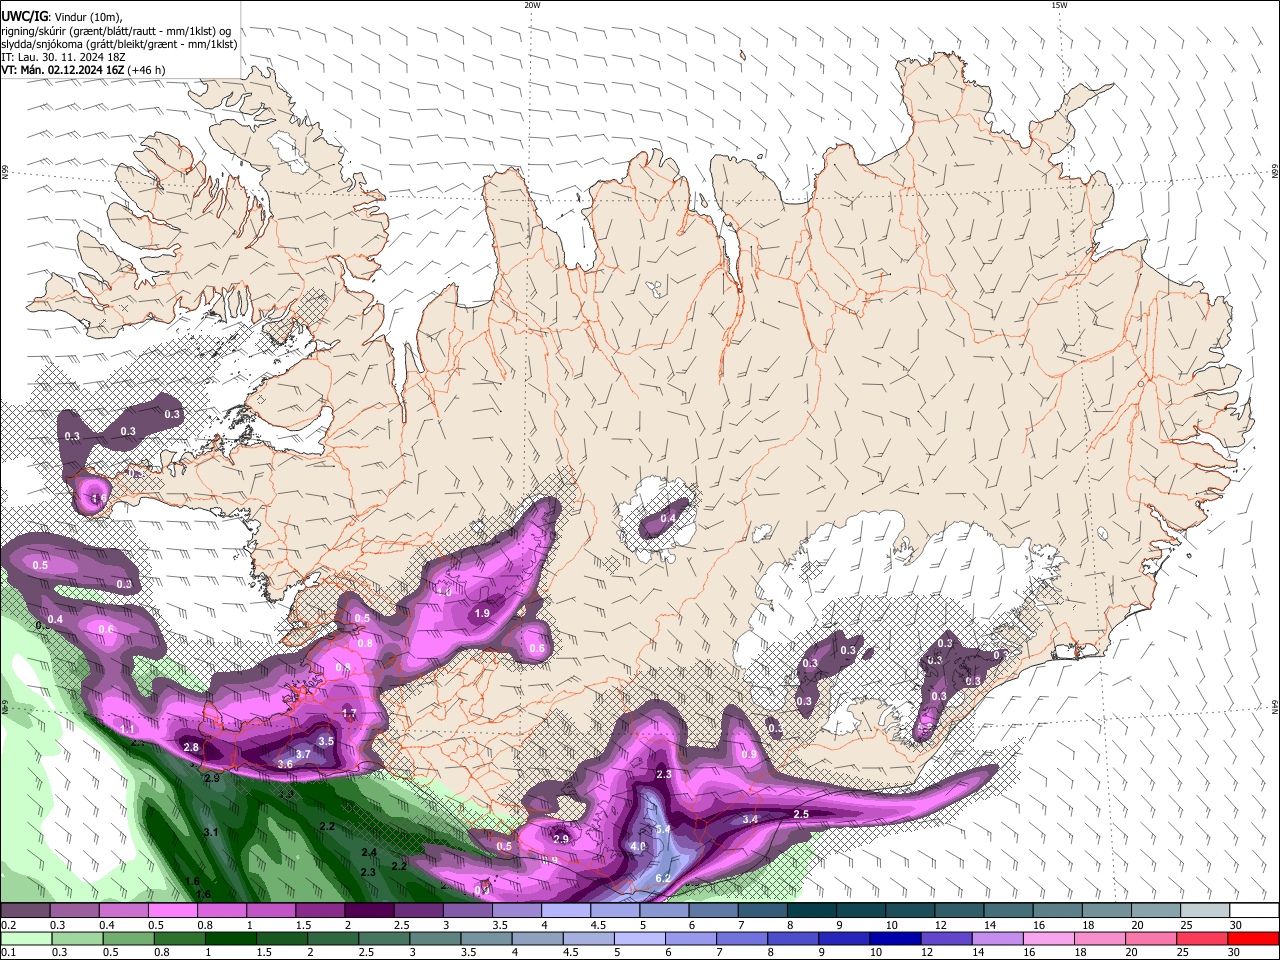
Task: Click the '2.4' rain value over sea
Action: 369,852
